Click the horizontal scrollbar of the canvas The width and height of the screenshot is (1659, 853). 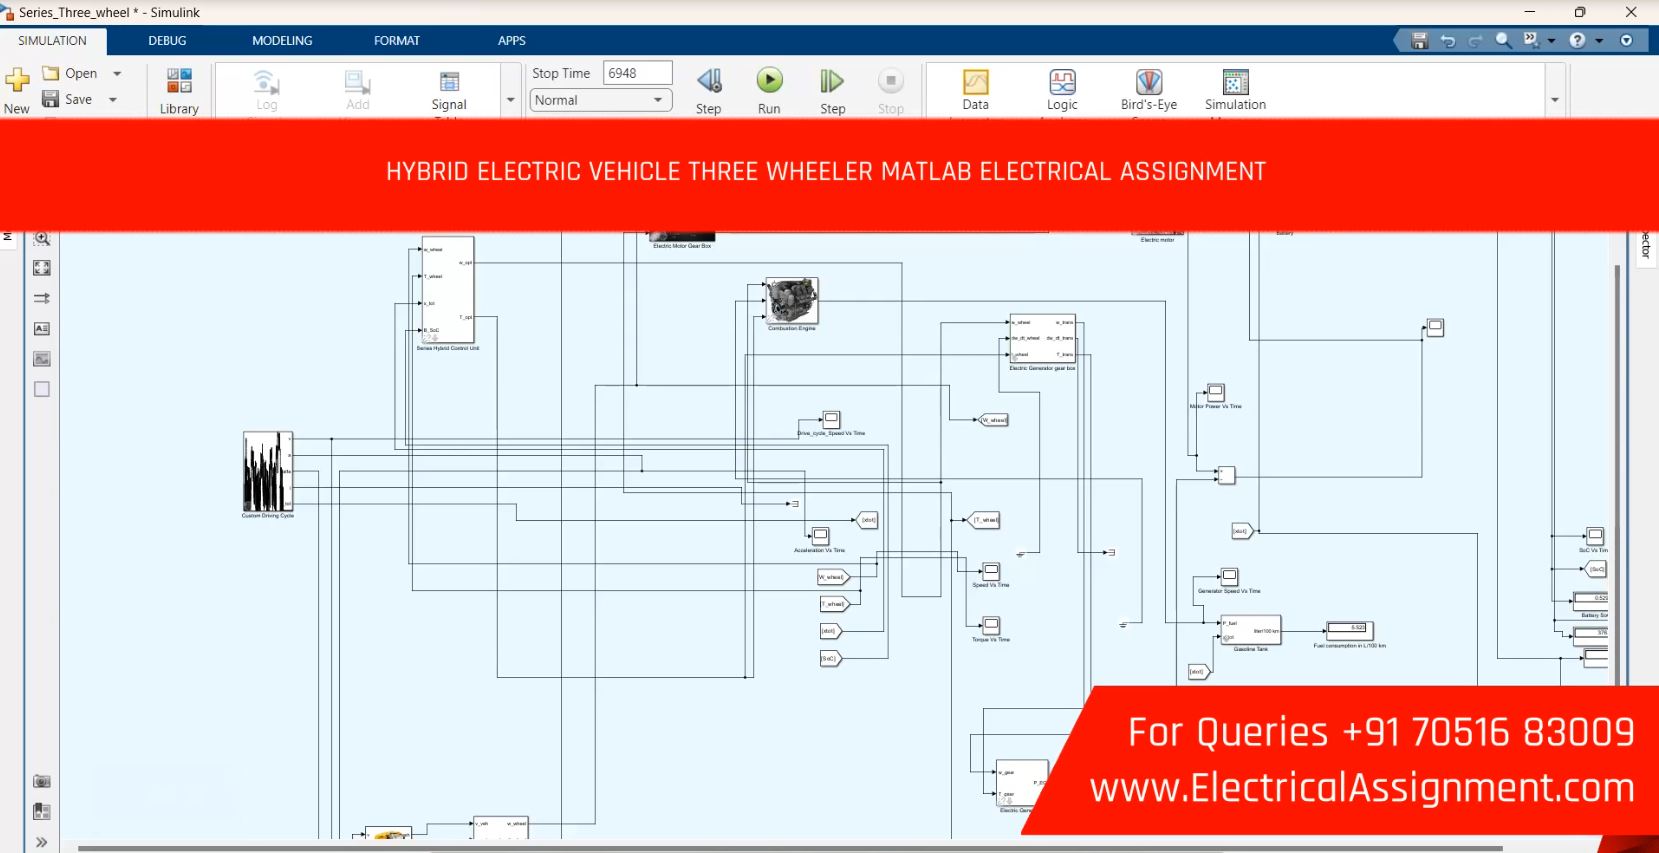coord(790,849)
